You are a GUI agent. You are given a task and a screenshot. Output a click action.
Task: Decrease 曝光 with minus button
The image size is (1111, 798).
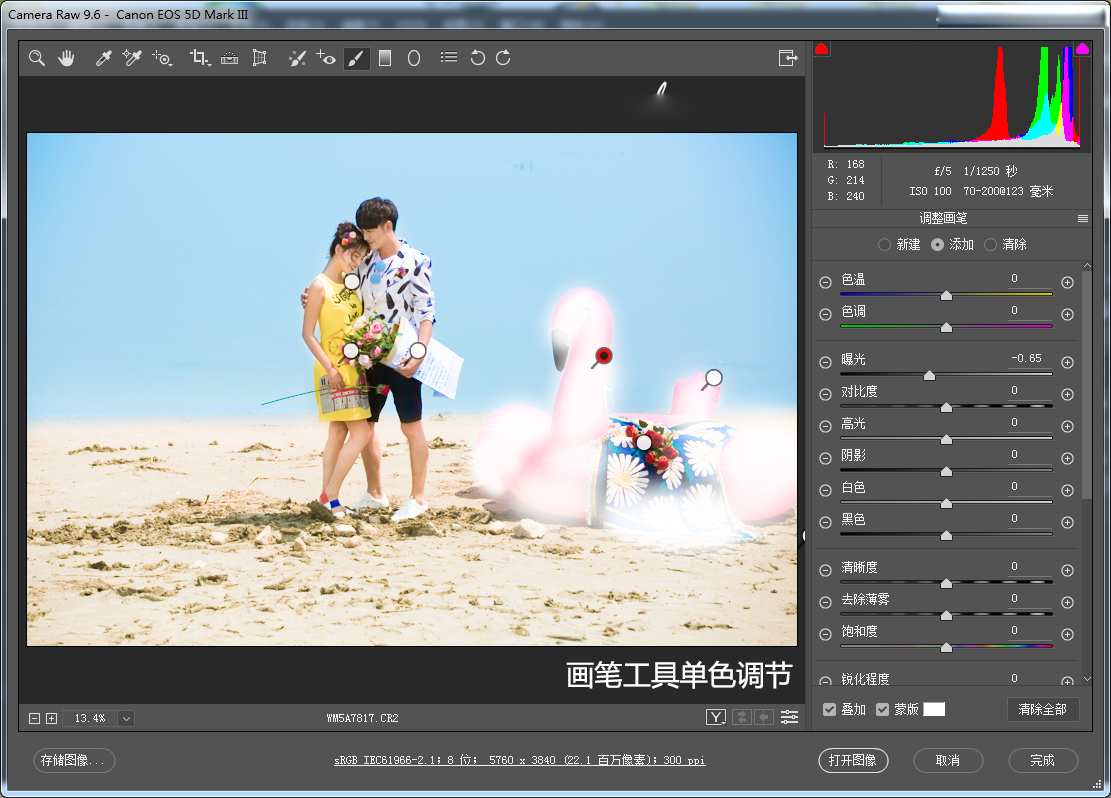point(825,362)
